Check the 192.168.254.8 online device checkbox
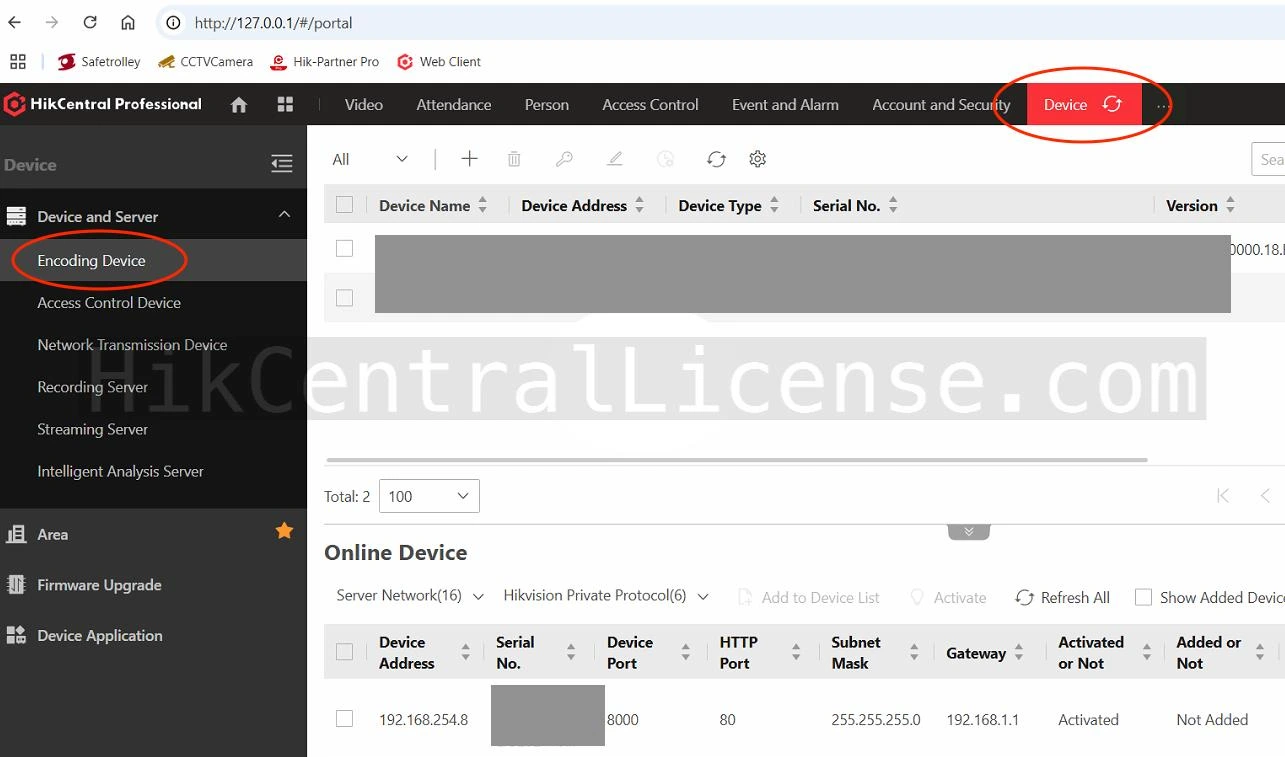This screenshot has height=757, width=1285. tap(345, 719)
